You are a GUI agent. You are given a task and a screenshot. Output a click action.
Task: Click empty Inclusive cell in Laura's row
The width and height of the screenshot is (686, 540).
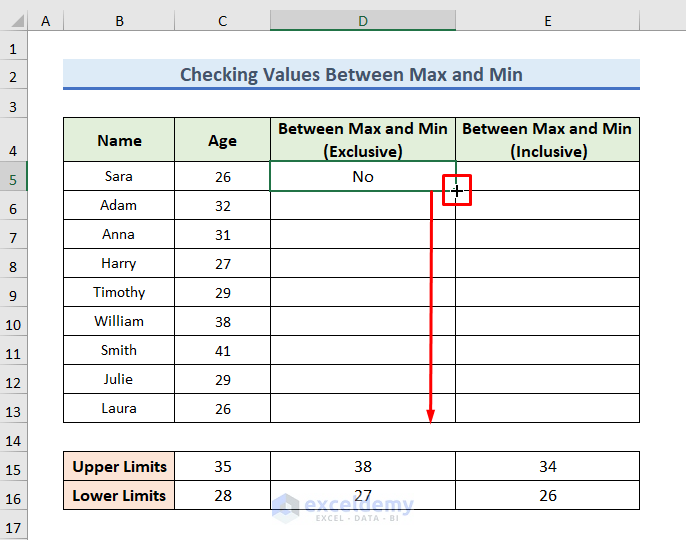[547, 408]
